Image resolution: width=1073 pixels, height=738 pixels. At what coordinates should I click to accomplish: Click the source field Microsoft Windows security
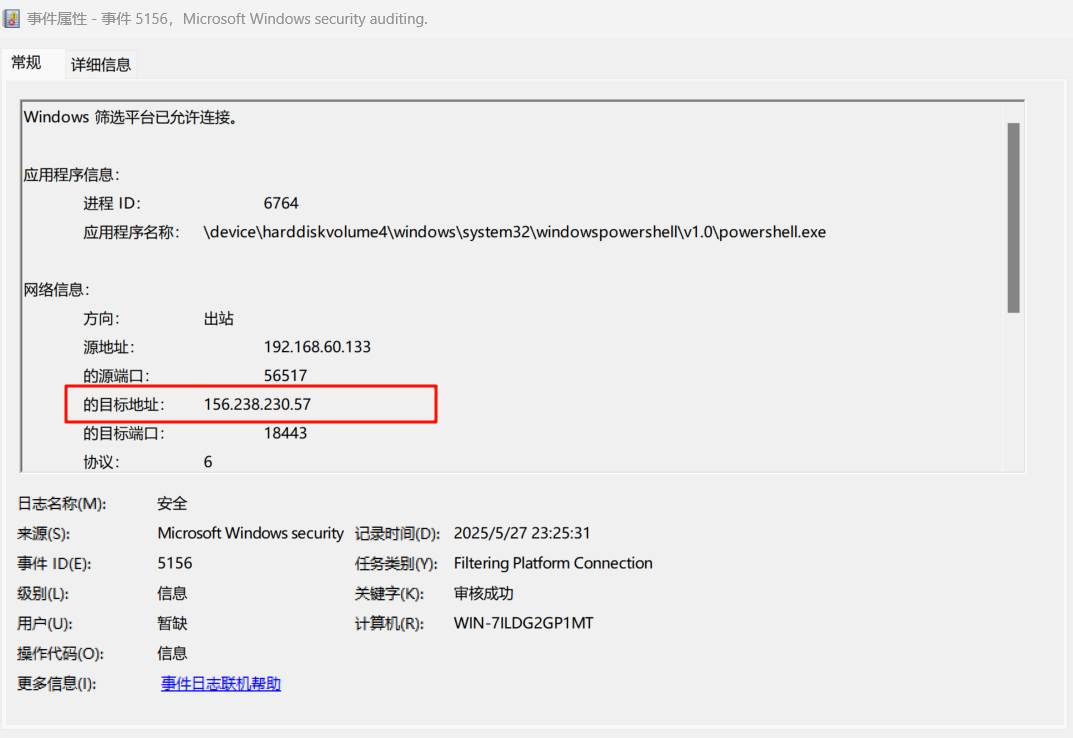coord(250,533)
